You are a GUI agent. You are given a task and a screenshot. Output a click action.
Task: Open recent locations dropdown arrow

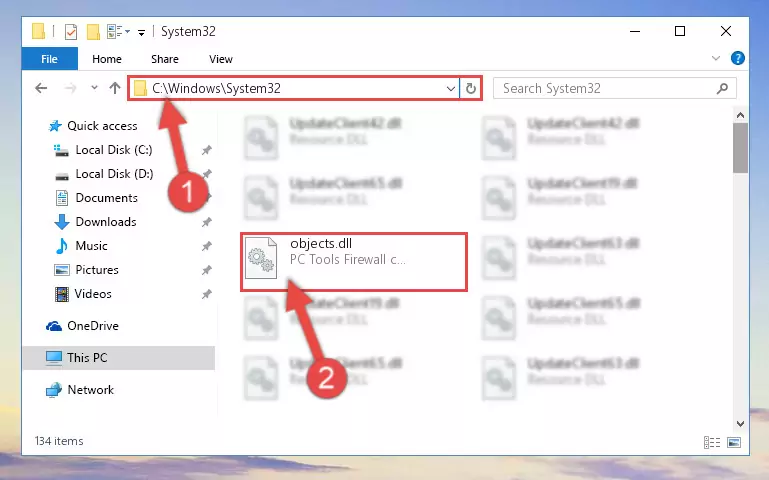click(x=94, y=88)
